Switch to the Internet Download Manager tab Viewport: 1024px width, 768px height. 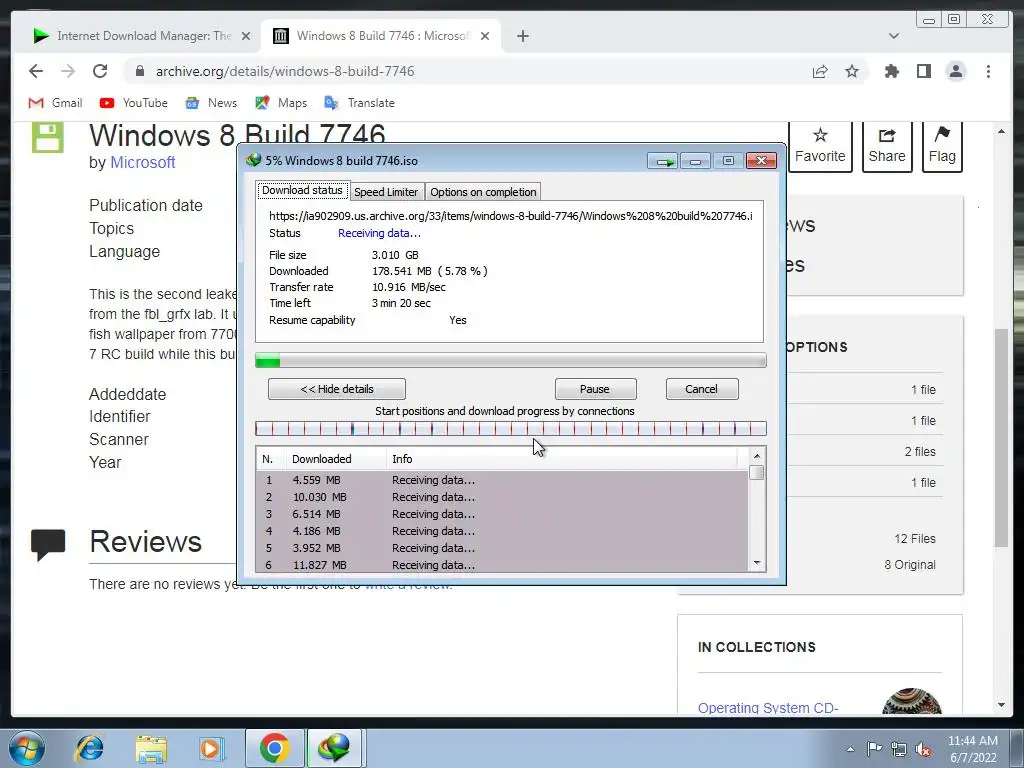pos(142,36)
